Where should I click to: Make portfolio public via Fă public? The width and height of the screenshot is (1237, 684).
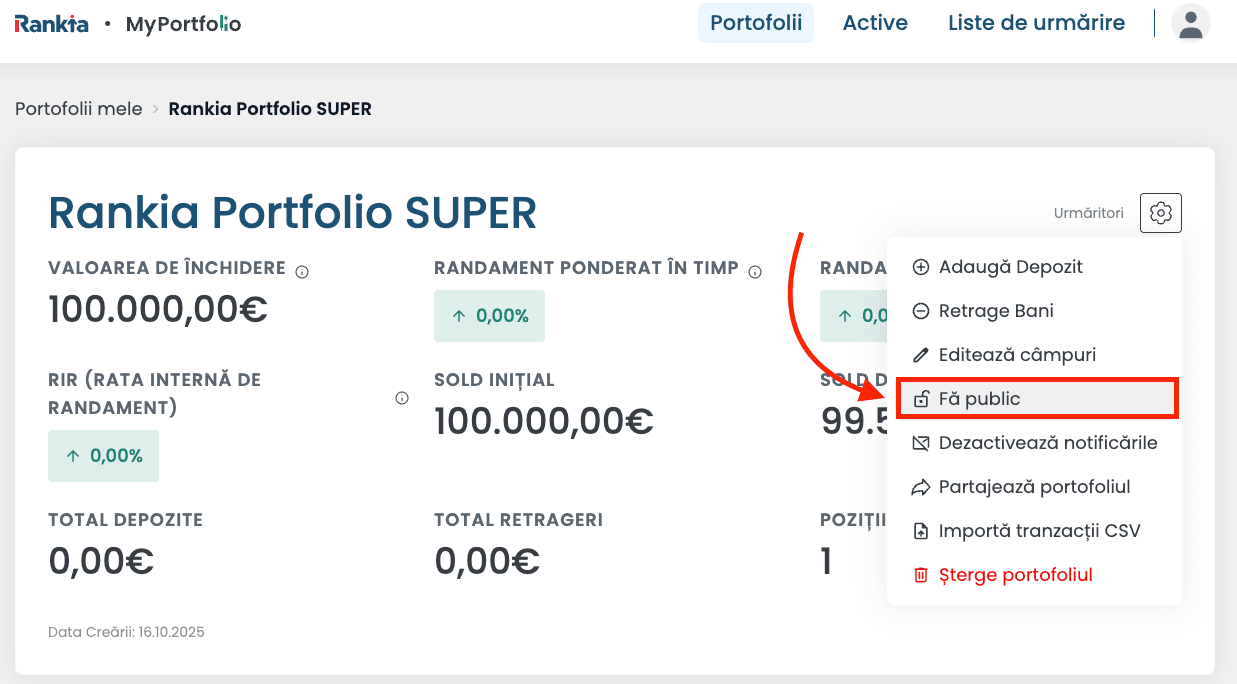point(979,399)
